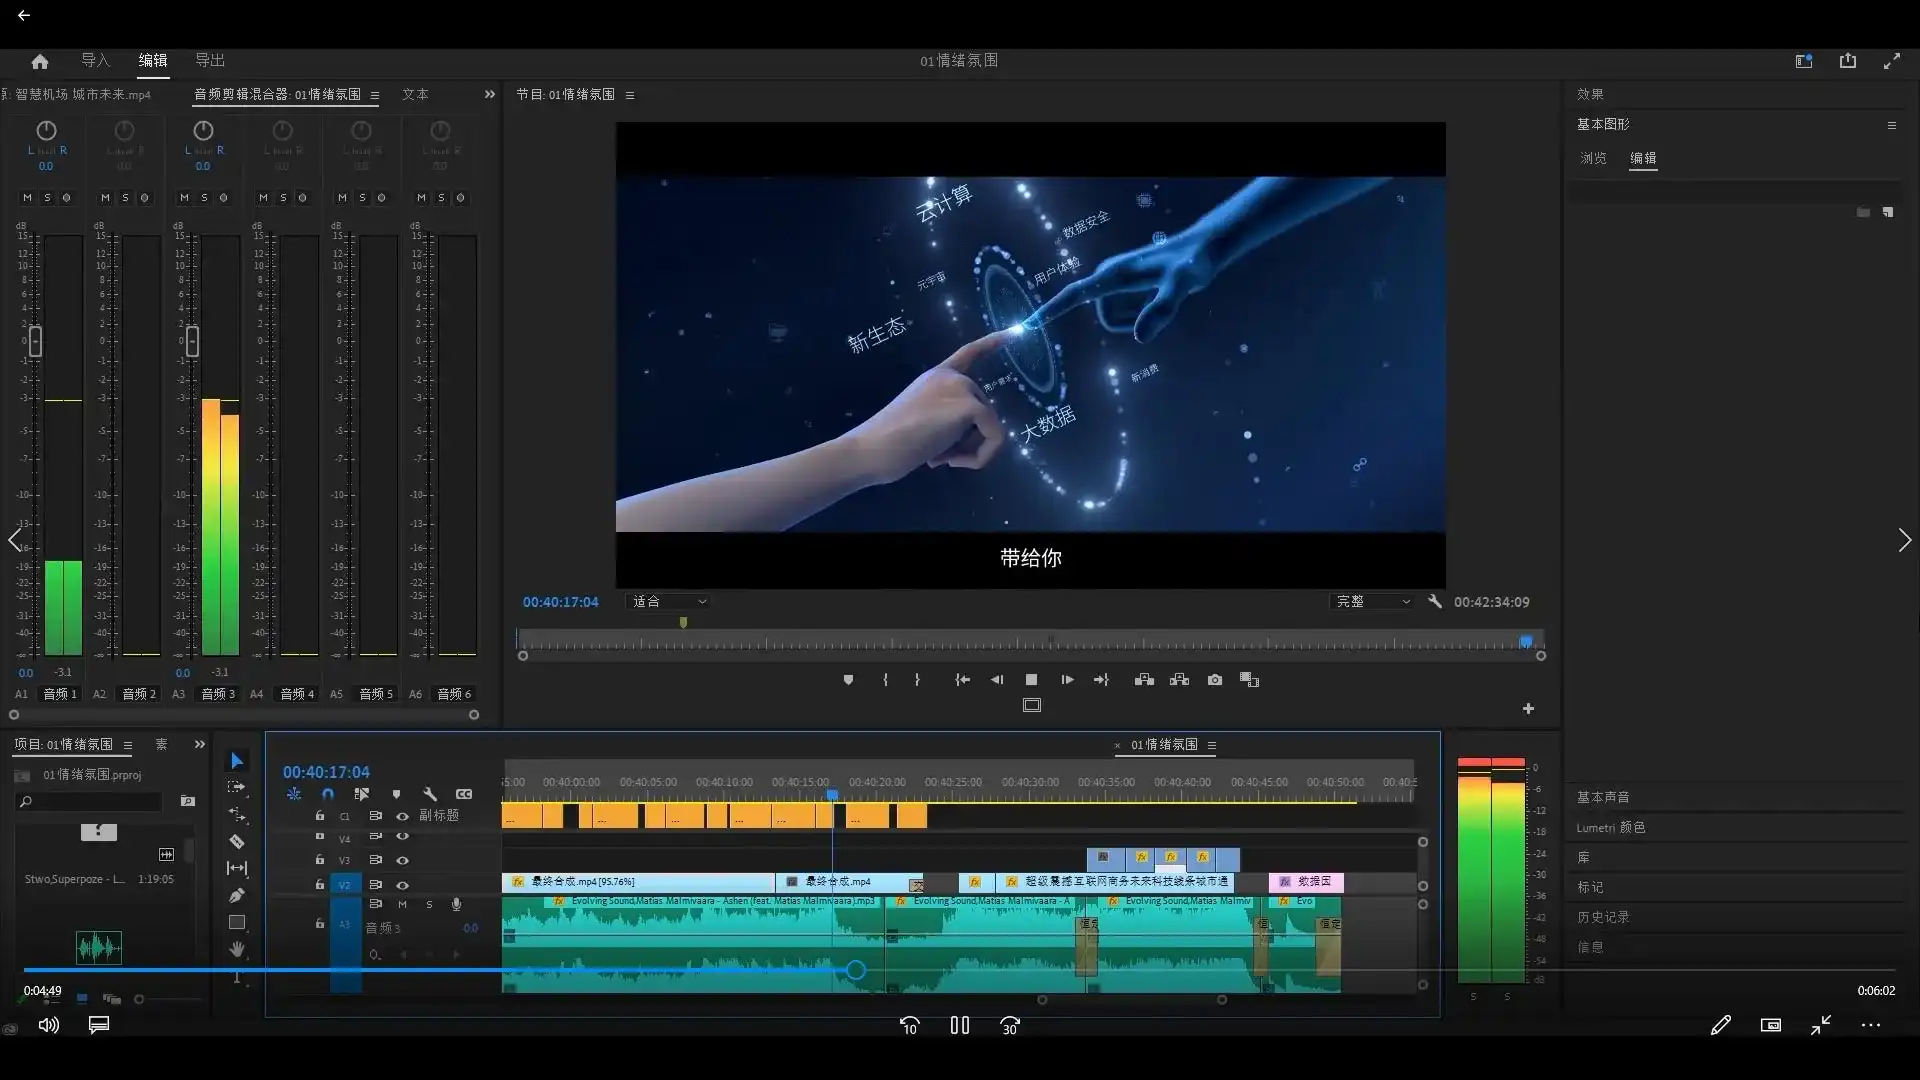Viewport: 1920px width, 1080px height.
Task: Click the Go to In point button
Action: tap(962, 680)
